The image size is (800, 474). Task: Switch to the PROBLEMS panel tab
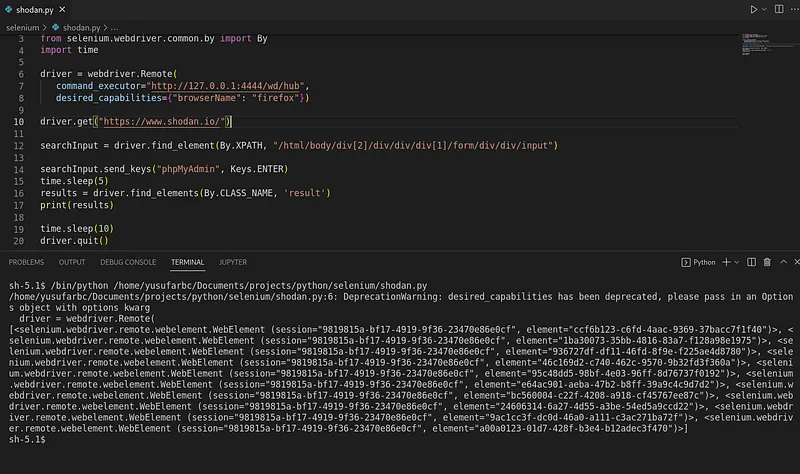(26, 262)
